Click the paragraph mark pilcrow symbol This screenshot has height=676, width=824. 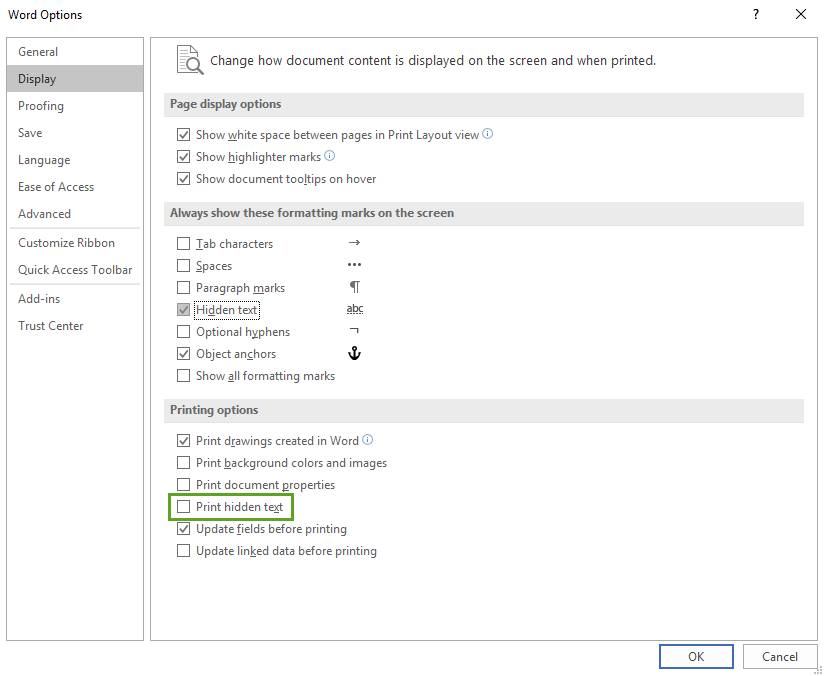point(354,288)
